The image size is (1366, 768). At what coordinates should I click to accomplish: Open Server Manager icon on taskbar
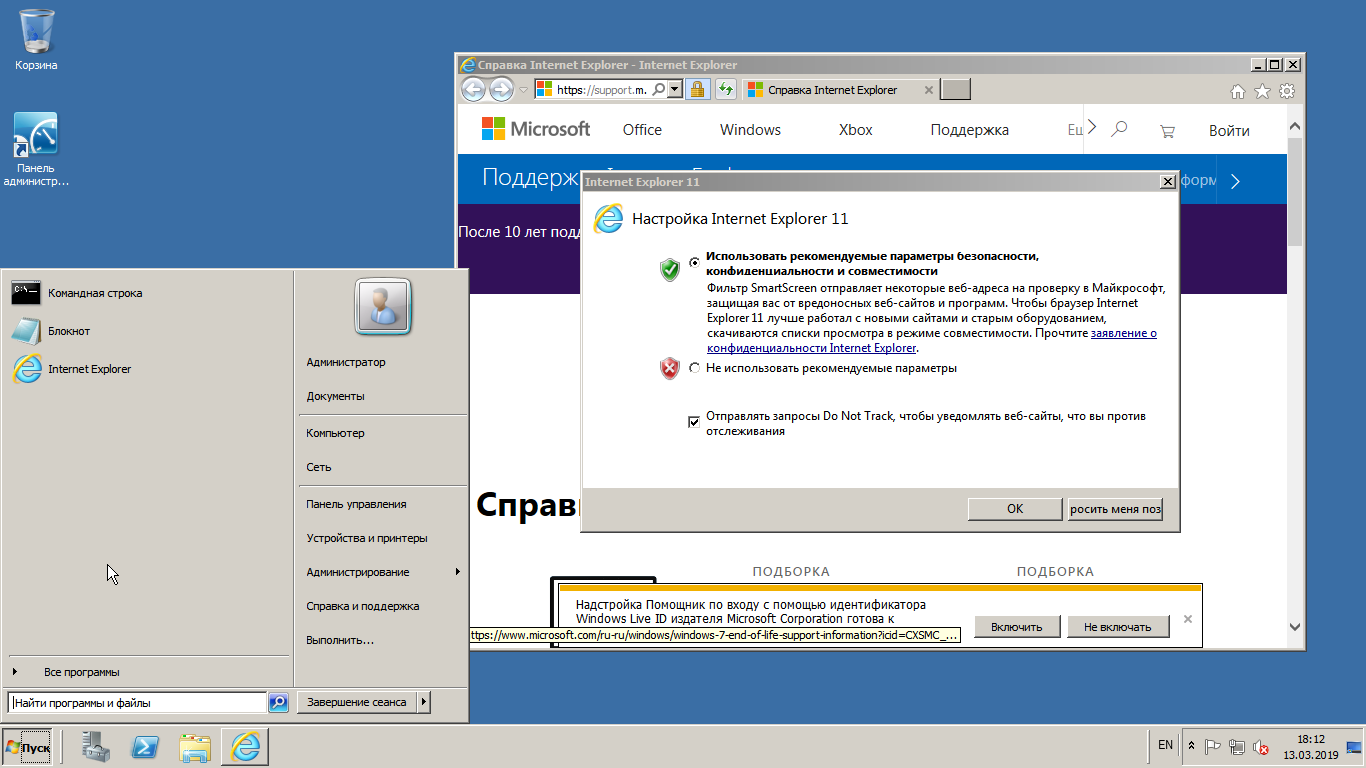coord(96,747)
